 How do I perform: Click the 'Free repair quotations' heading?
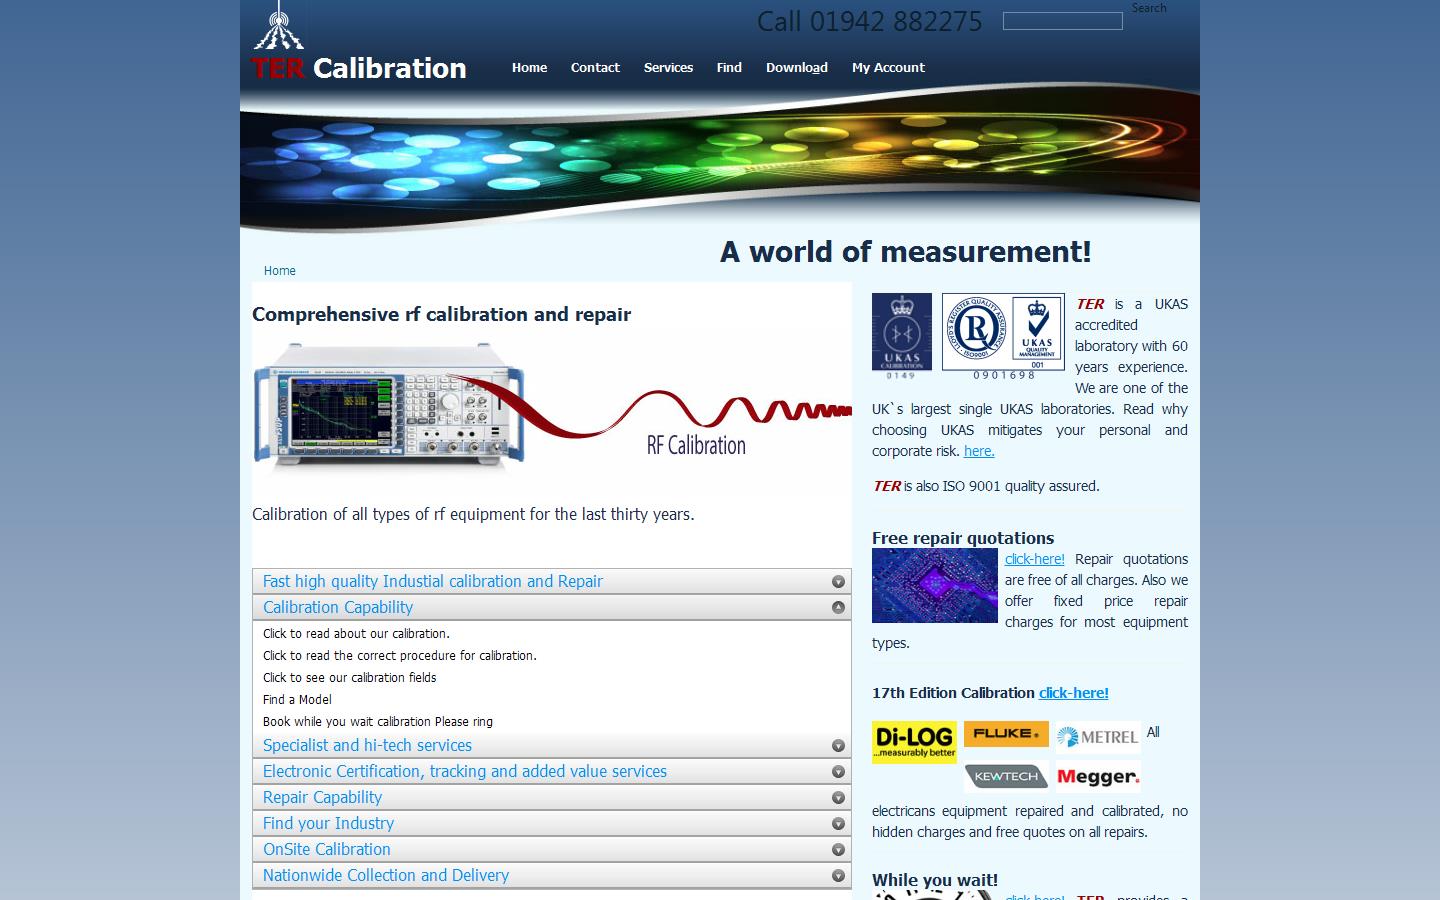point(963,538)
